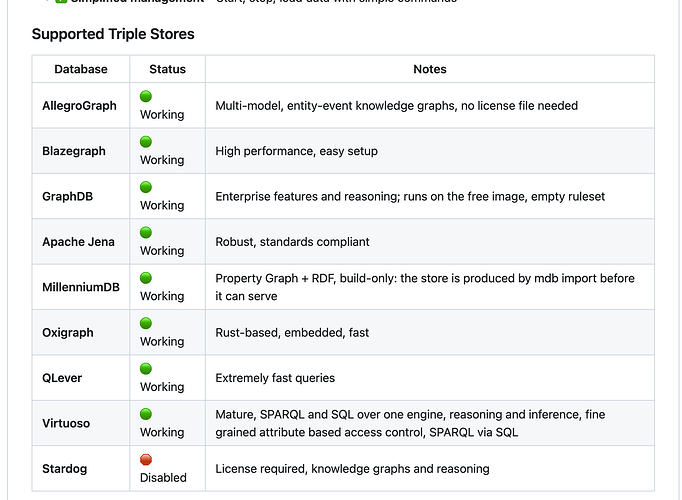Image resolution: width=682 pixels, height=500 pixels.
Task: Select the 'Supported Triple Stores' heading
Action: pyautogui.click(x=113, y=34)
